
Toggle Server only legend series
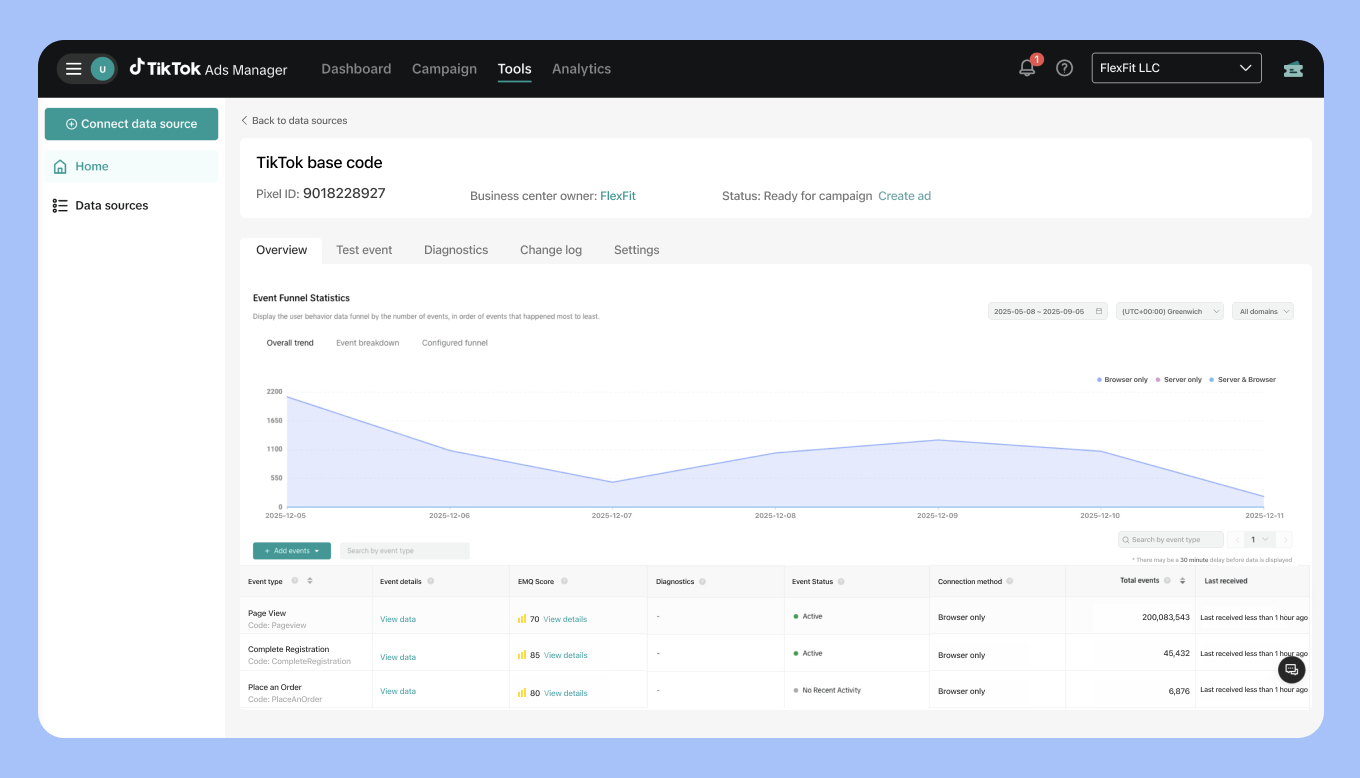1179,380
